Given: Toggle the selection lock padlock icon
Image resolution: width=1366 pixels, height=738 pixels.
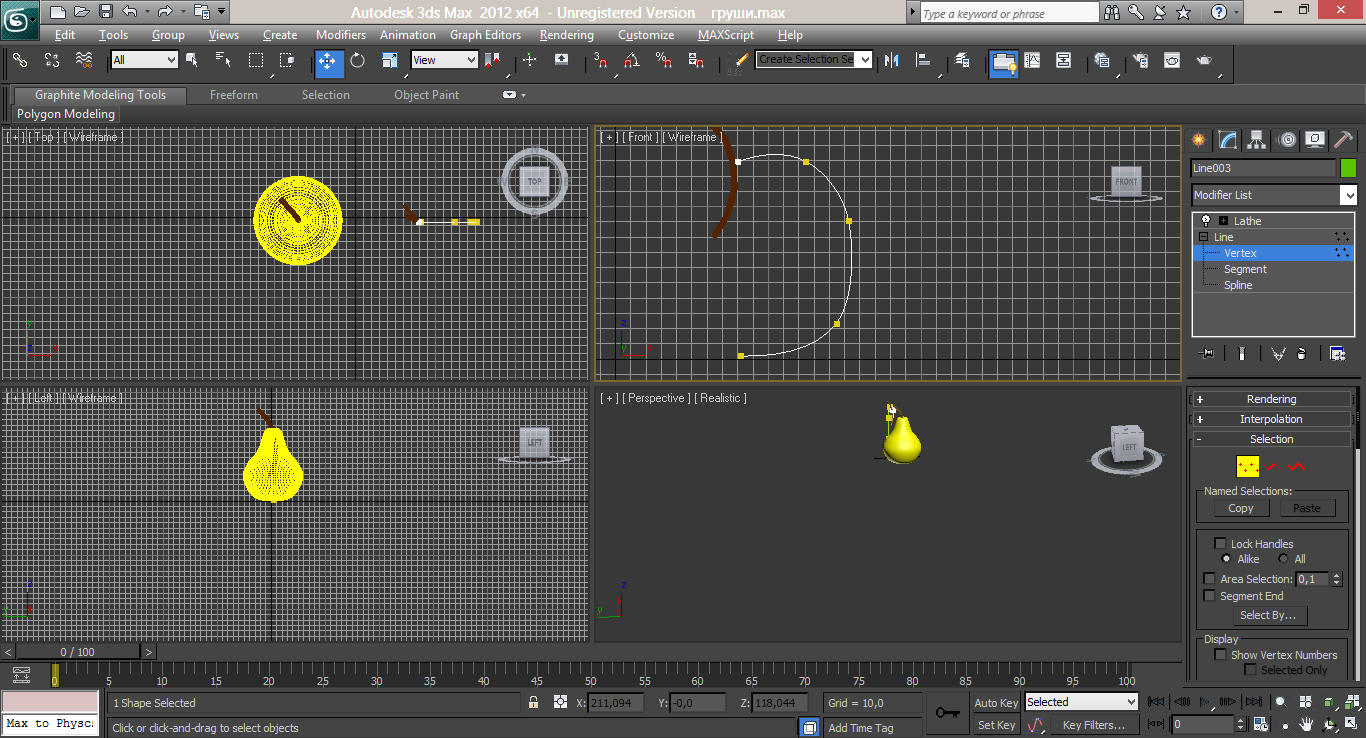Looking at the screenshot, I should tap(534, 703).
